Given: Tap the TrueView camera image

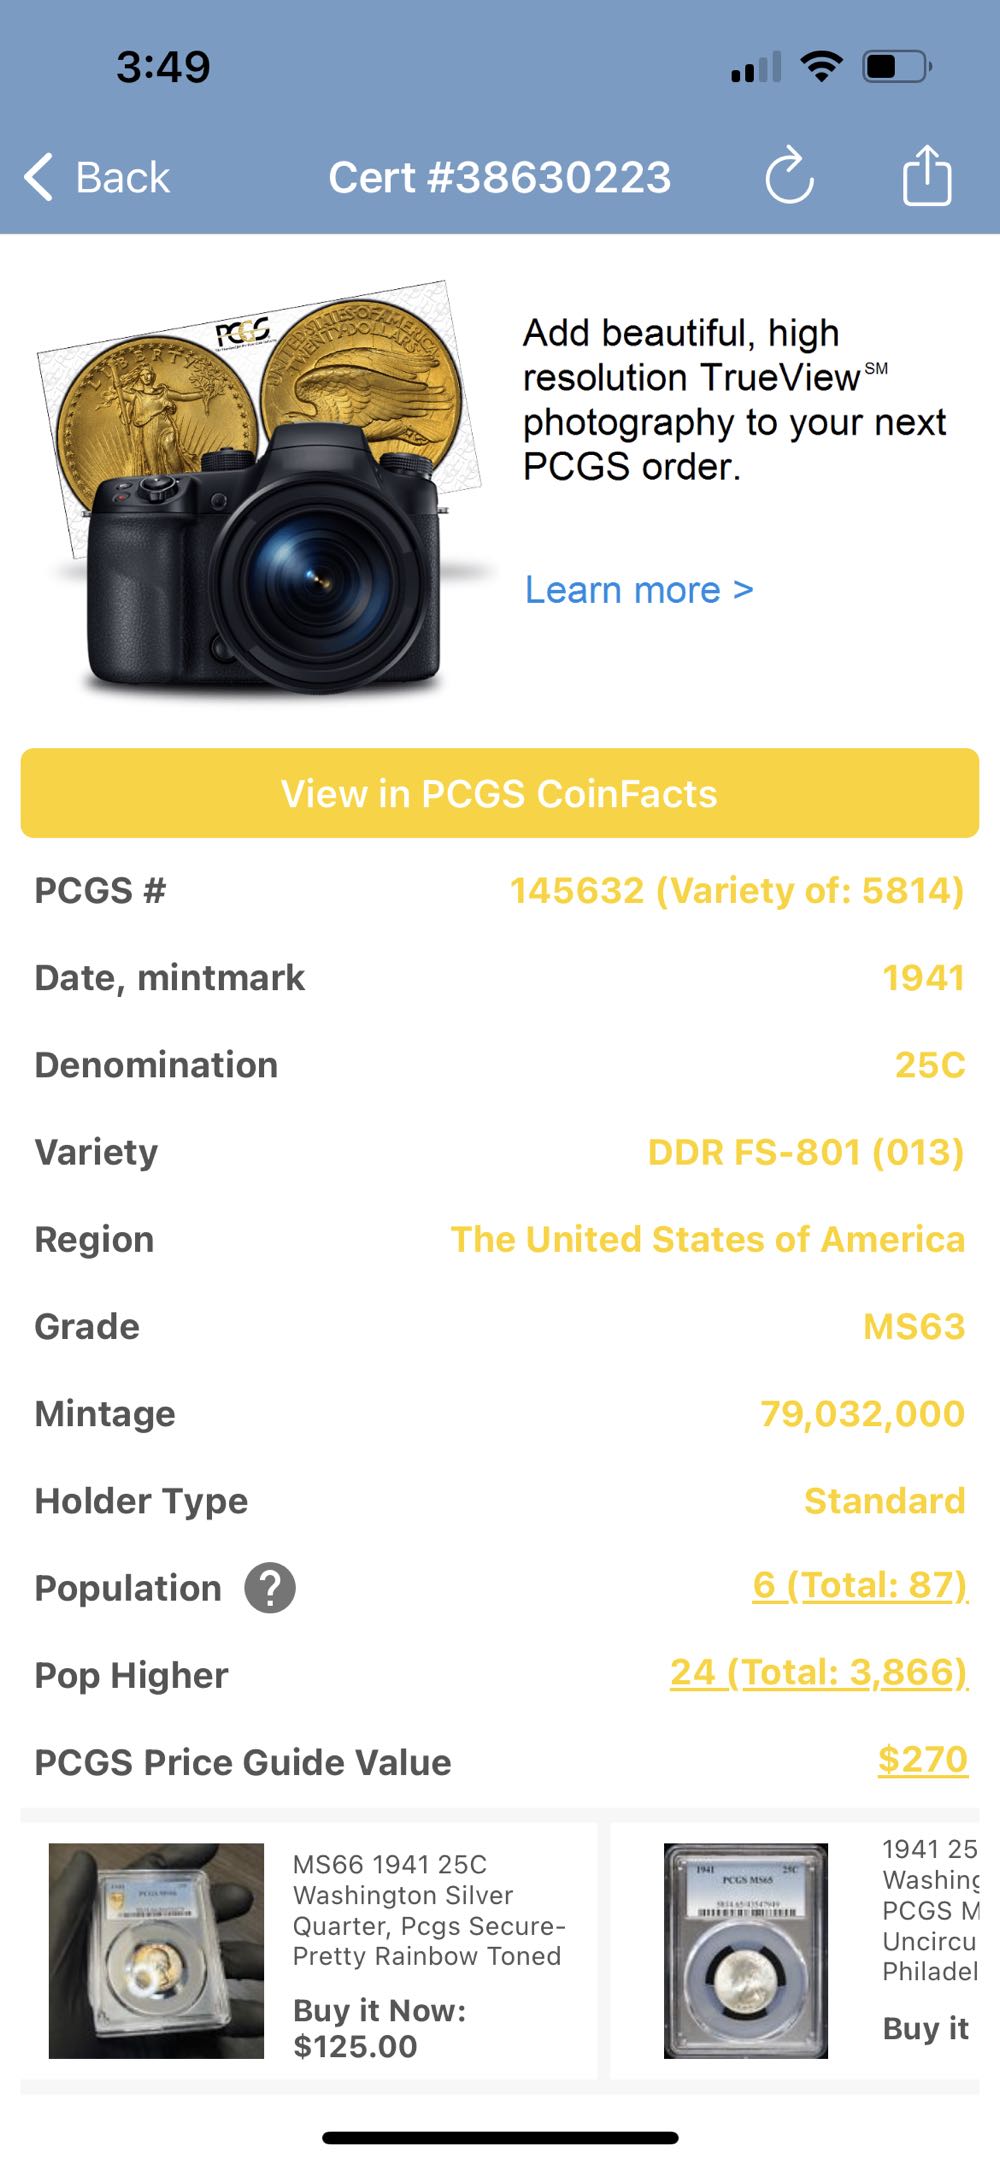Looking at the screenshot, I should (x=260, y=490).
